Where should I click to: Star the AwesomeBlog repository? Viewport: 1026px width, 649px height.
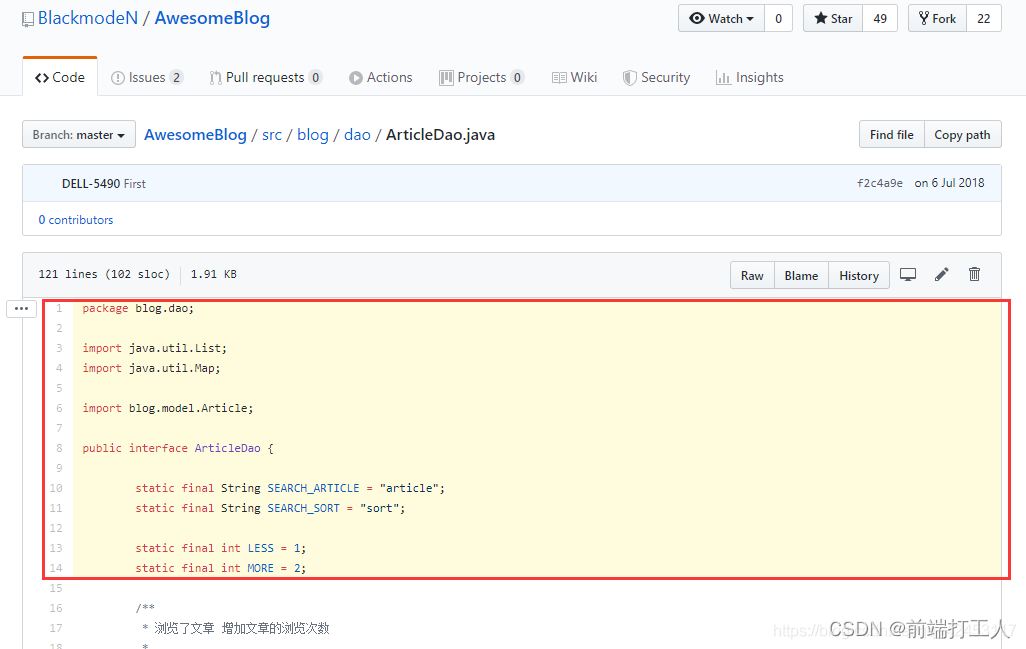[833, 18]
